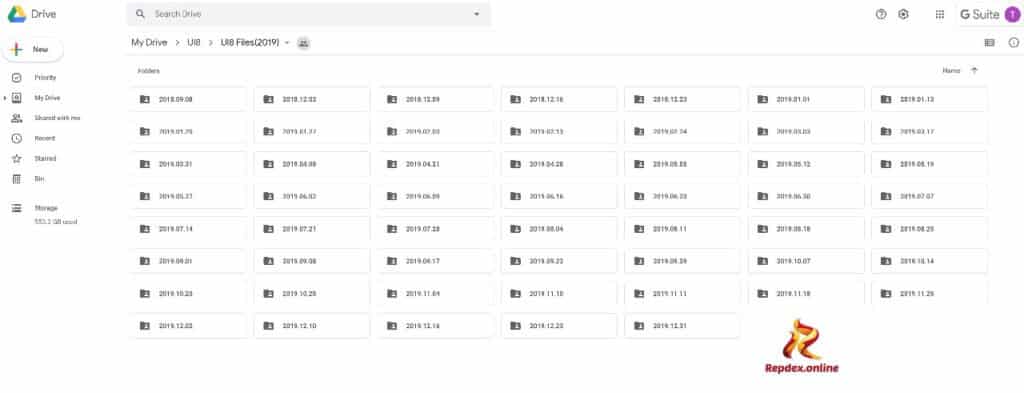
Task: Select folder 2019.03.31
Action: click(x=188, y=164)
